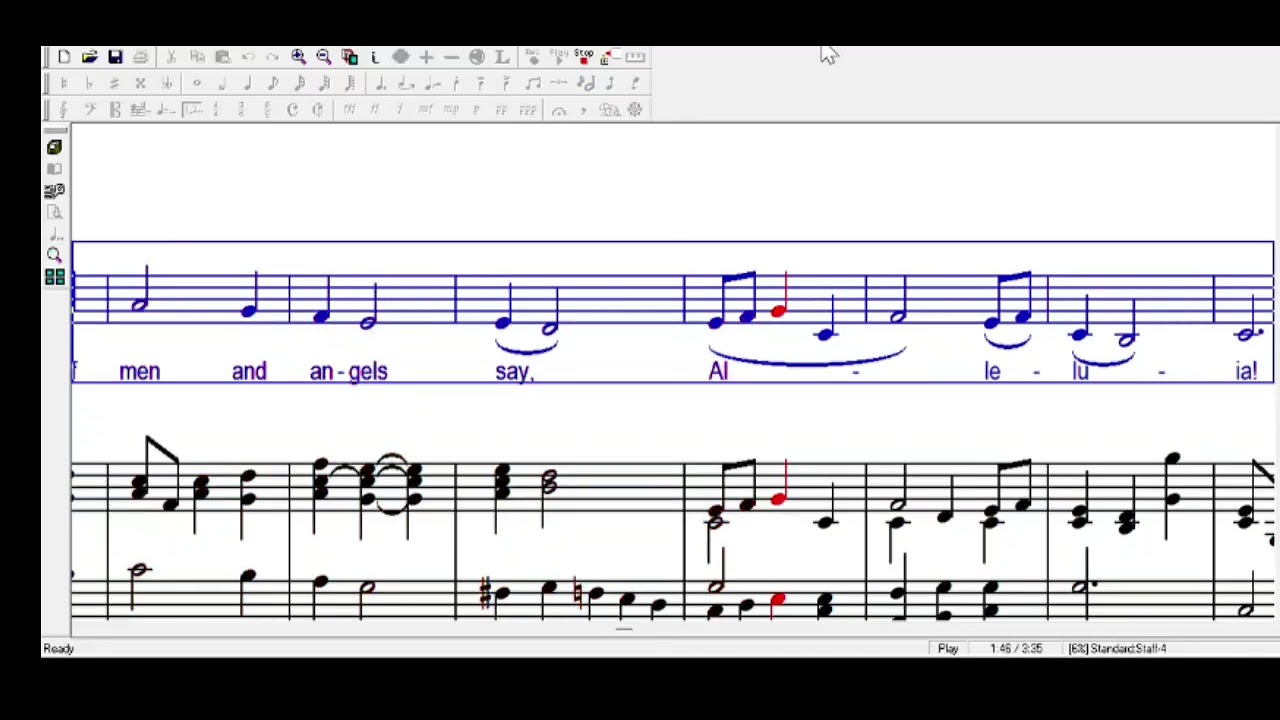Click magnifier icon in side toolbar

(x=54, y=256)
